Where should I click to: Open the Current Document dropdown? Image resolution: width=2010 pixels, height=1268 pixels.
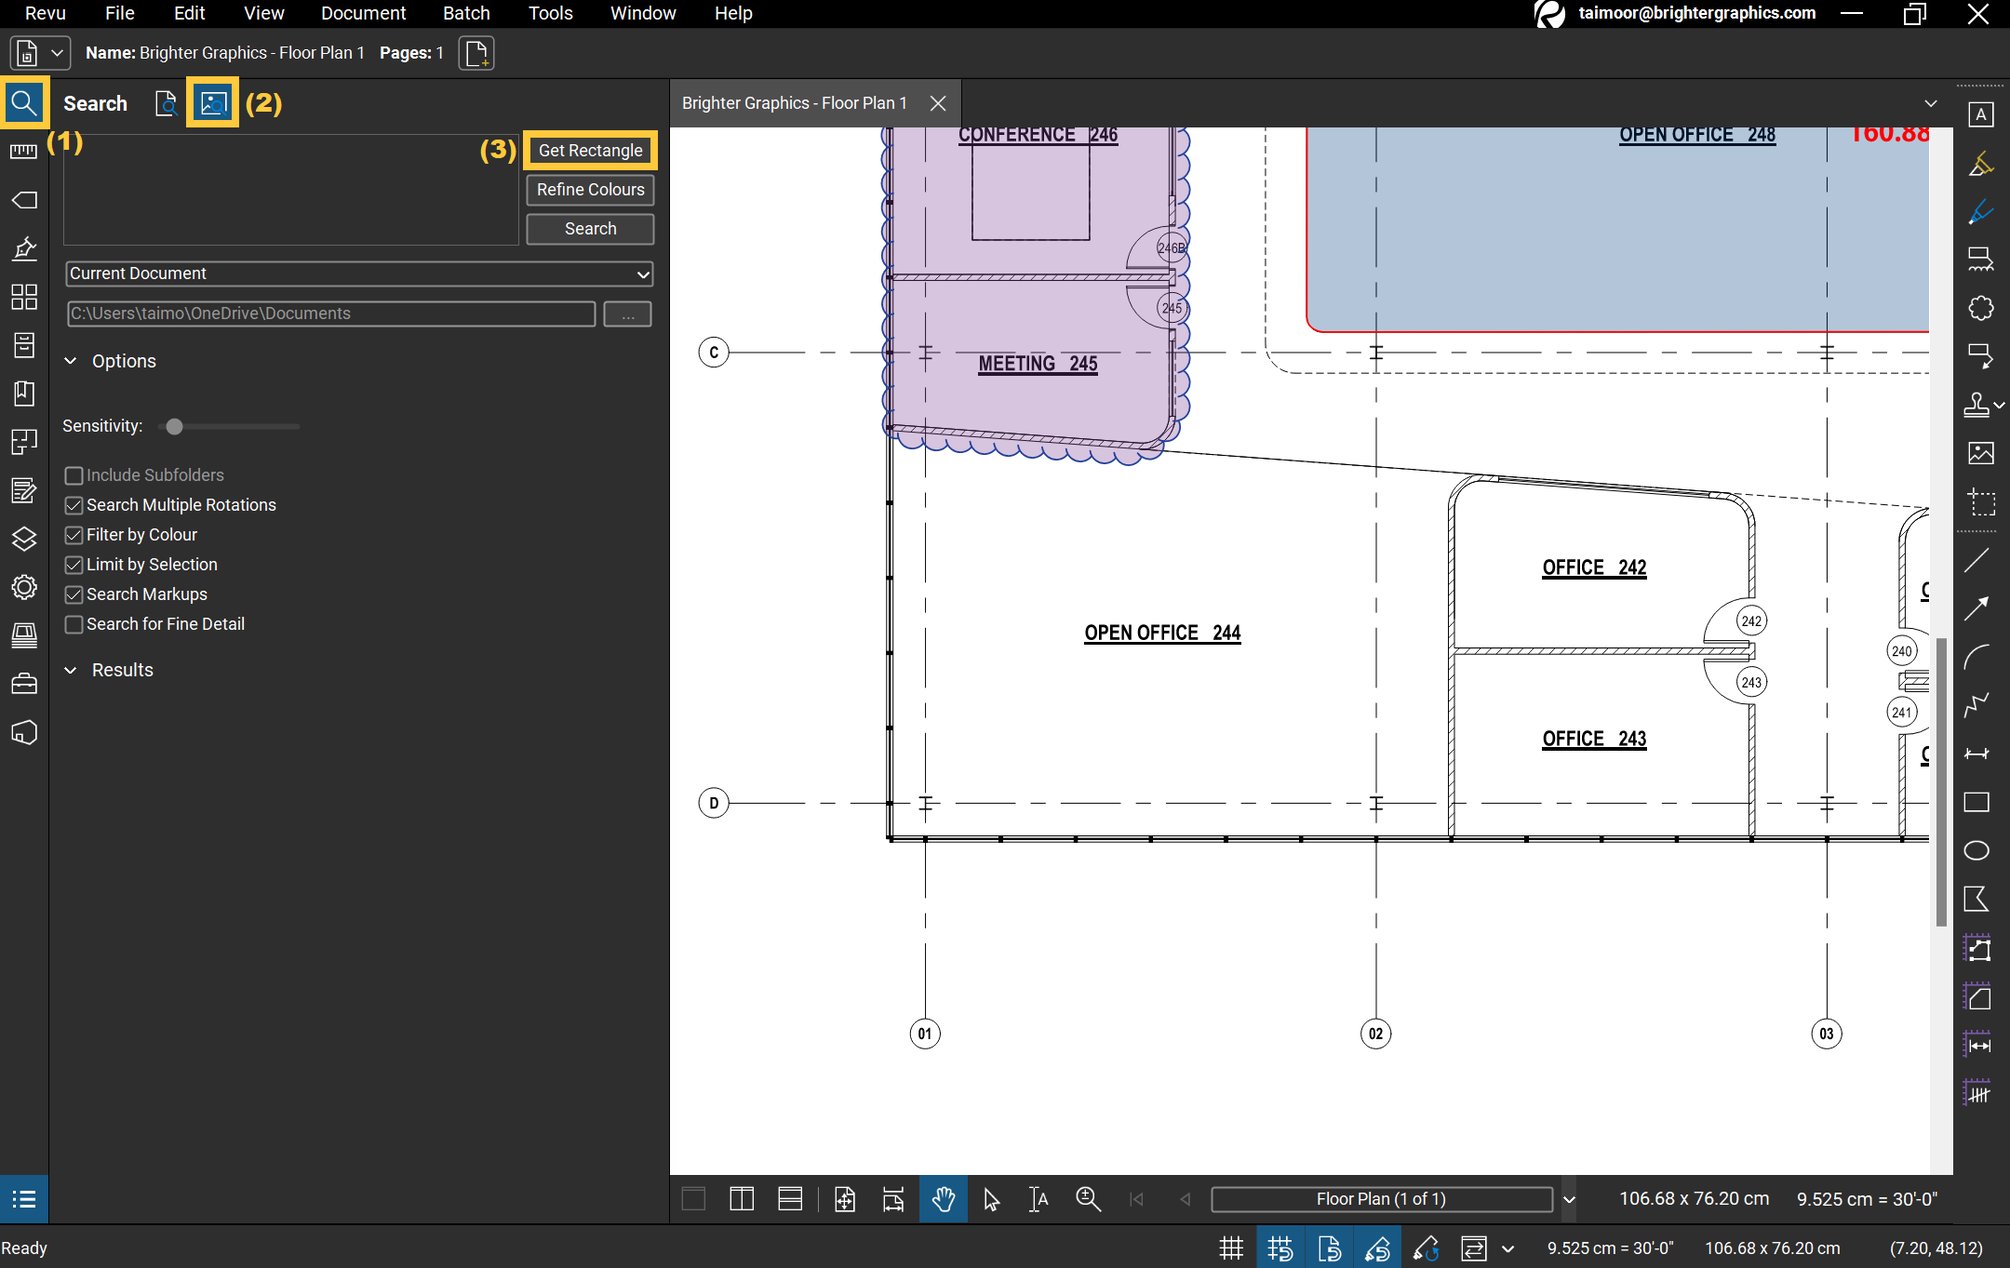click(x=644, y=274)
